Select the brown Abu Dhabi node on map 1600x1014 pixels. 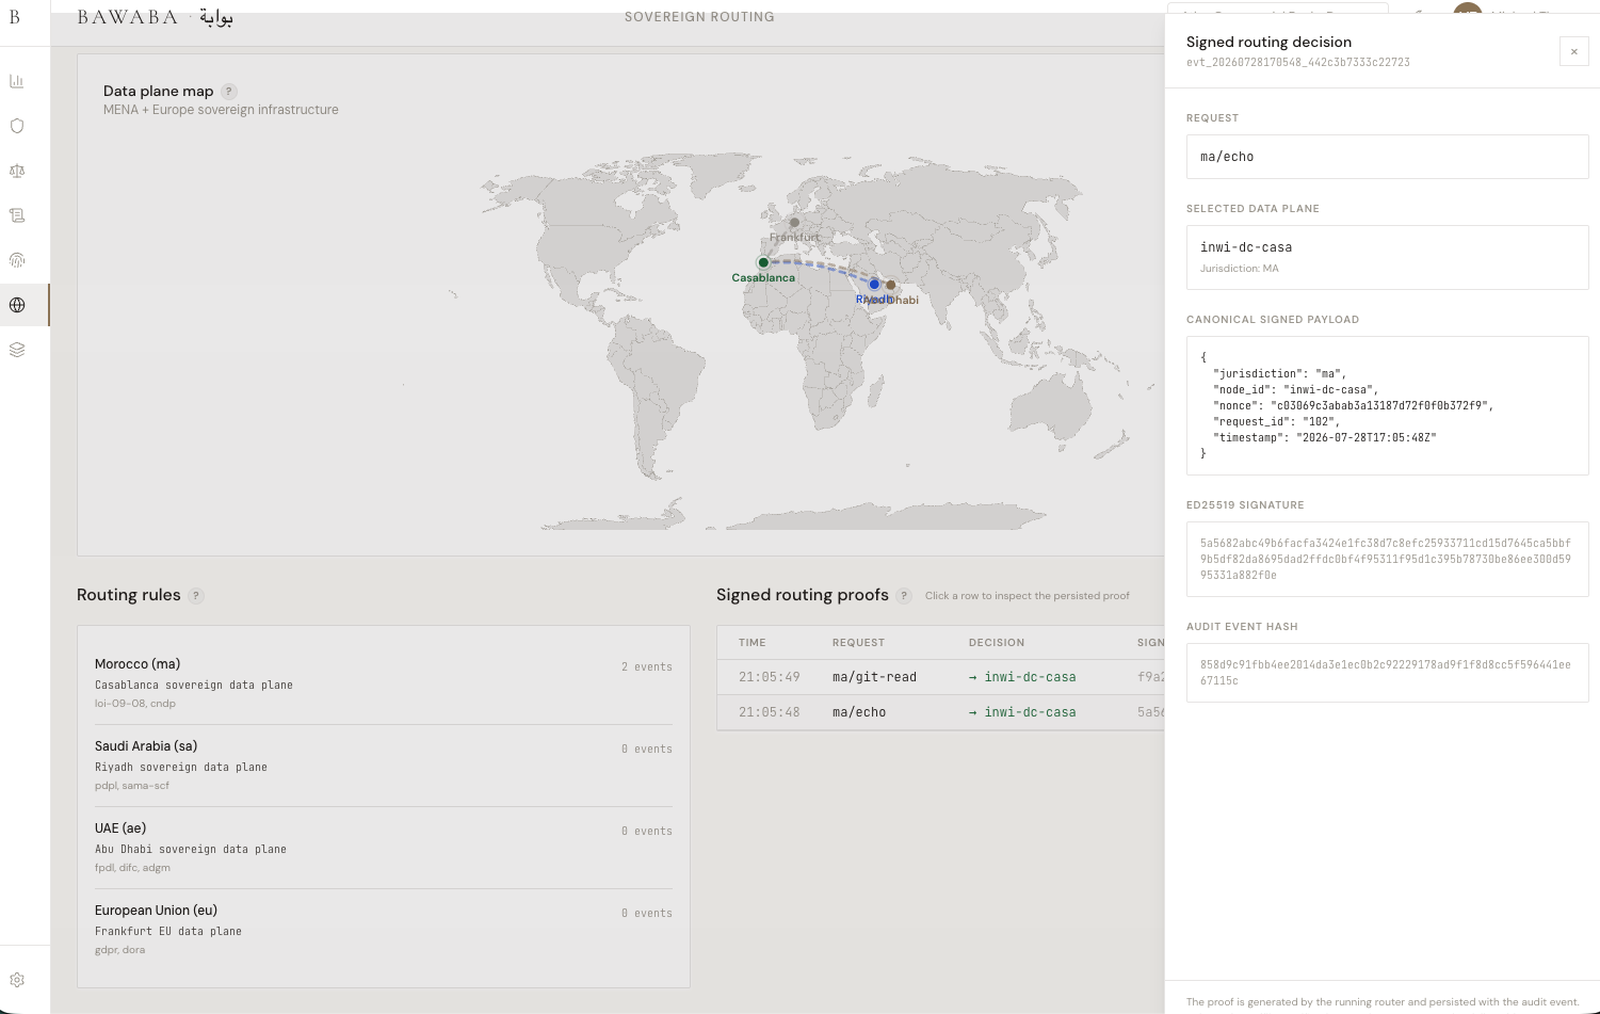(x=891, y=285)
